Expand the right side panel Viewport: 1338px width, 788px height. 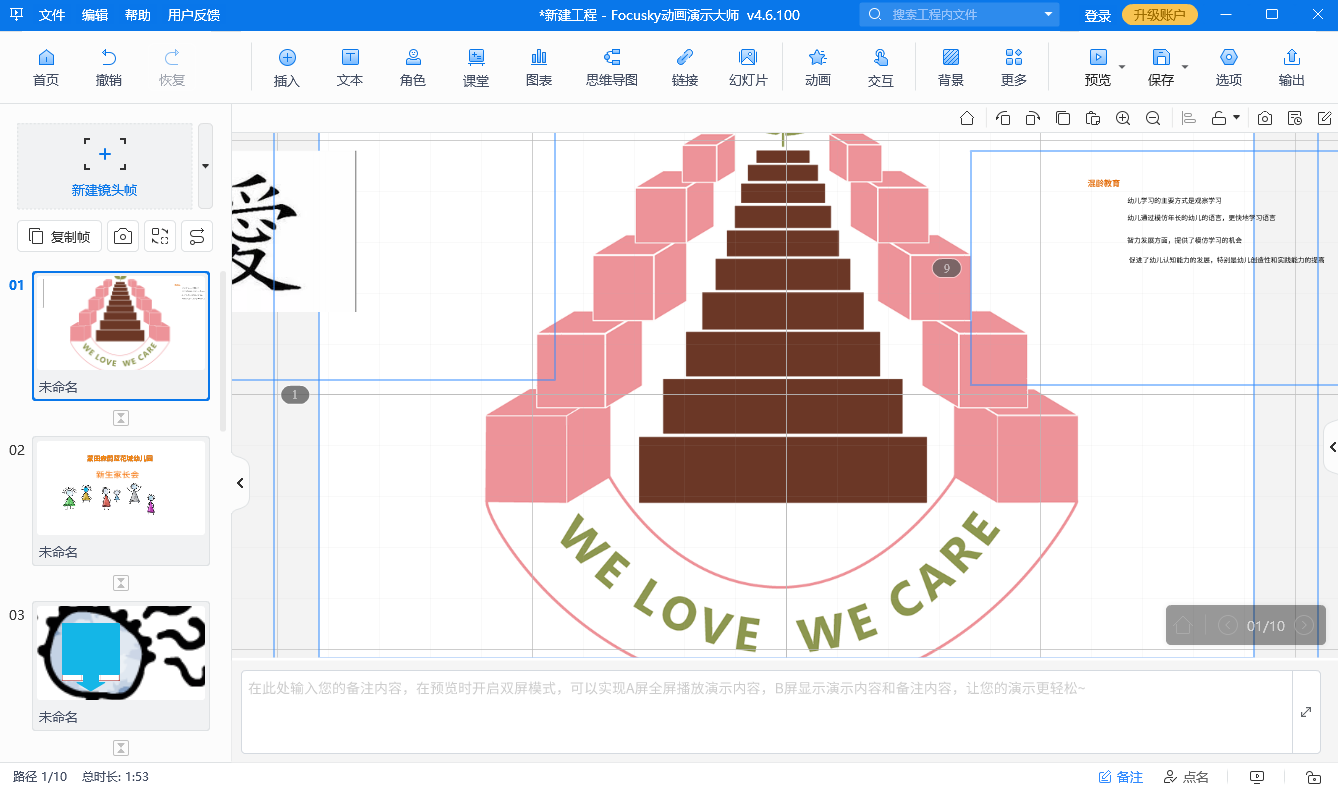coord(1331,448)
